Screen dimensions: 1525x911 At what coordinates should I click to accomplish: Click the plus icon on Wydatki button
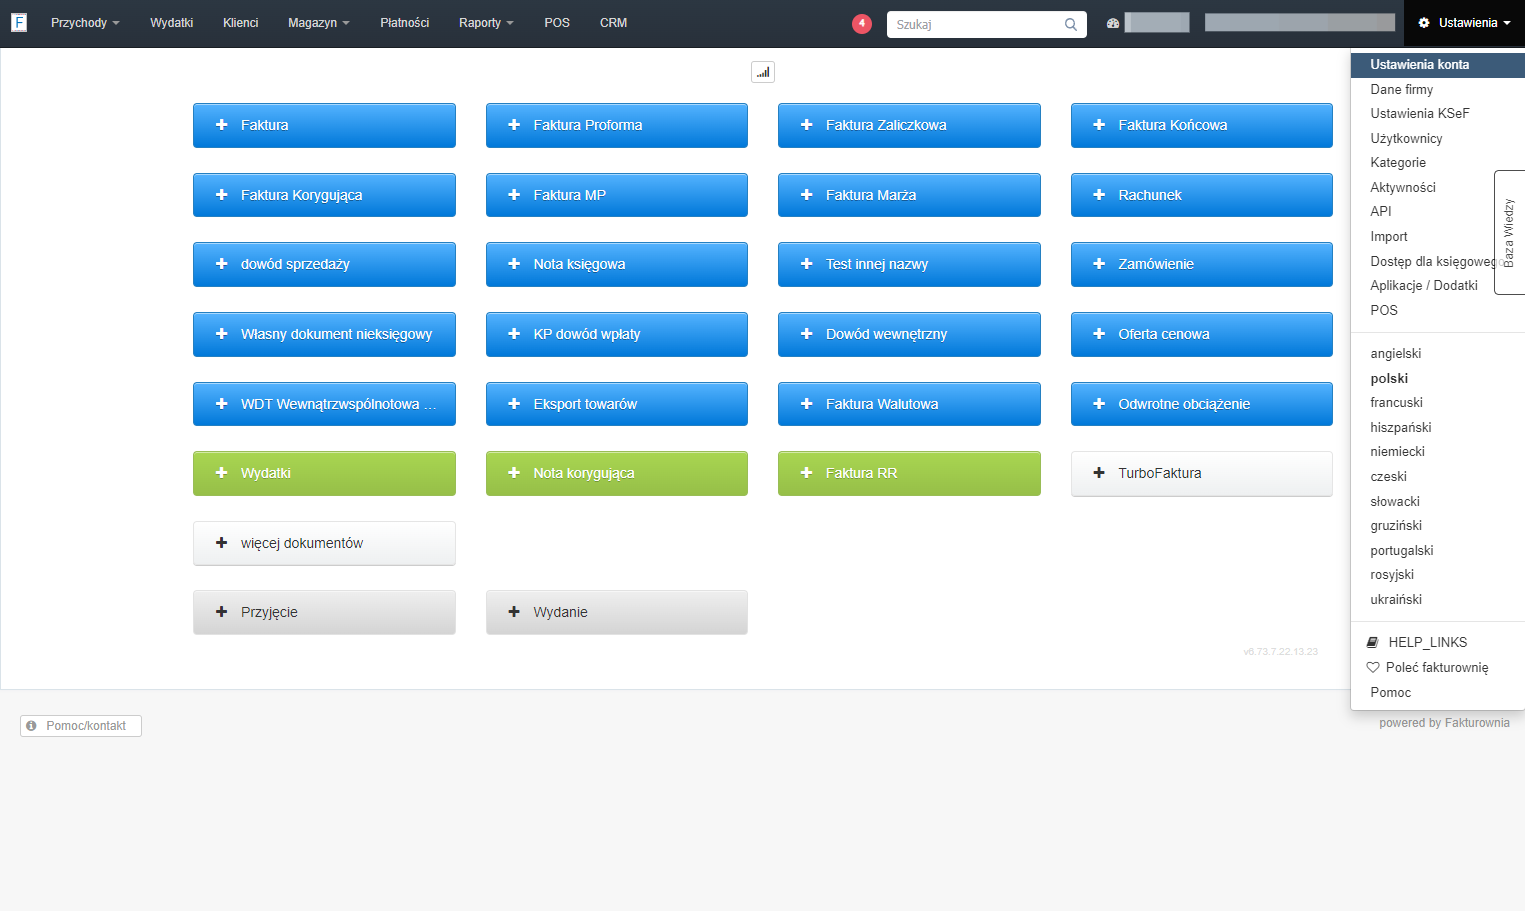pos(222,473)
